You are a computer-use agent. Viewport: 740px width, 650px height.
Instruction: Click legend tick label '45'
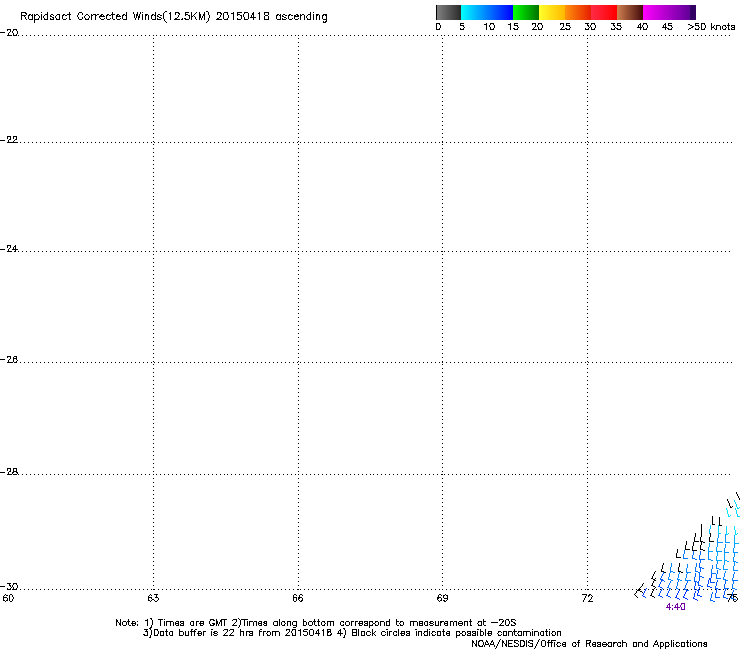point(667,27)
